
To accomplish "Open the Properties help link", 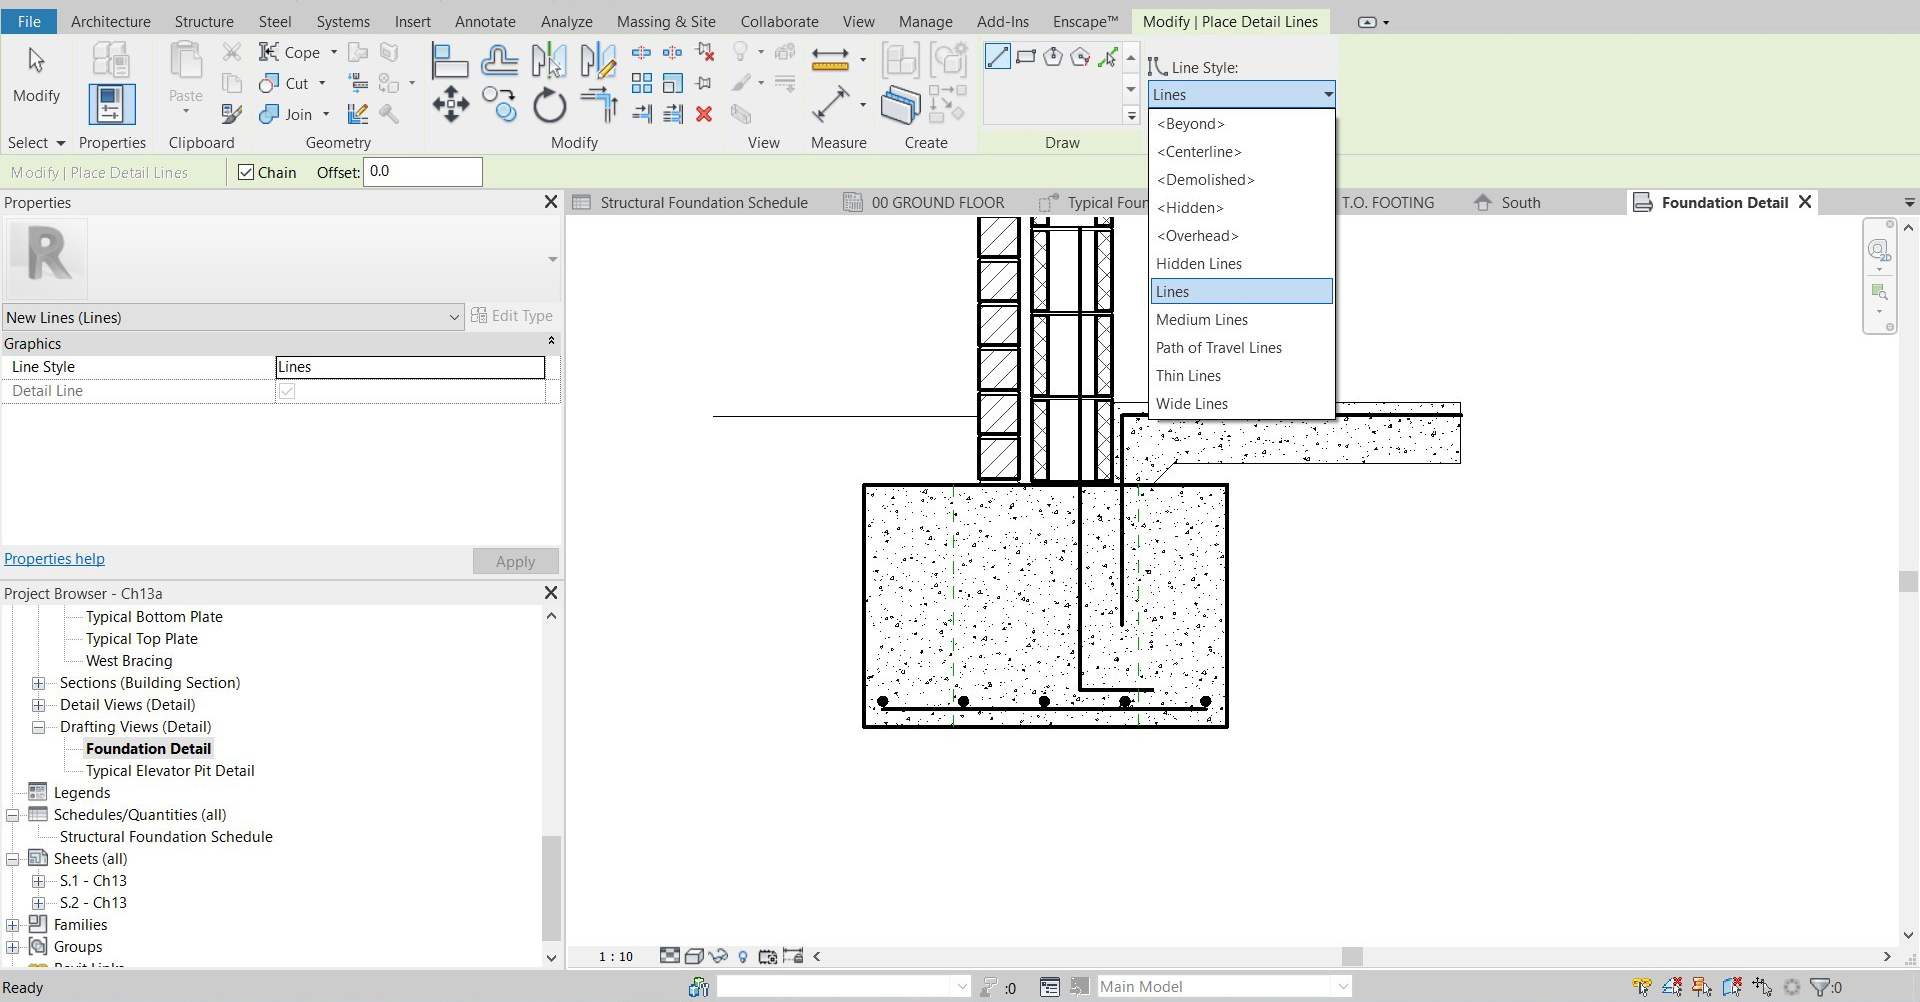I will tap(54, 558).
